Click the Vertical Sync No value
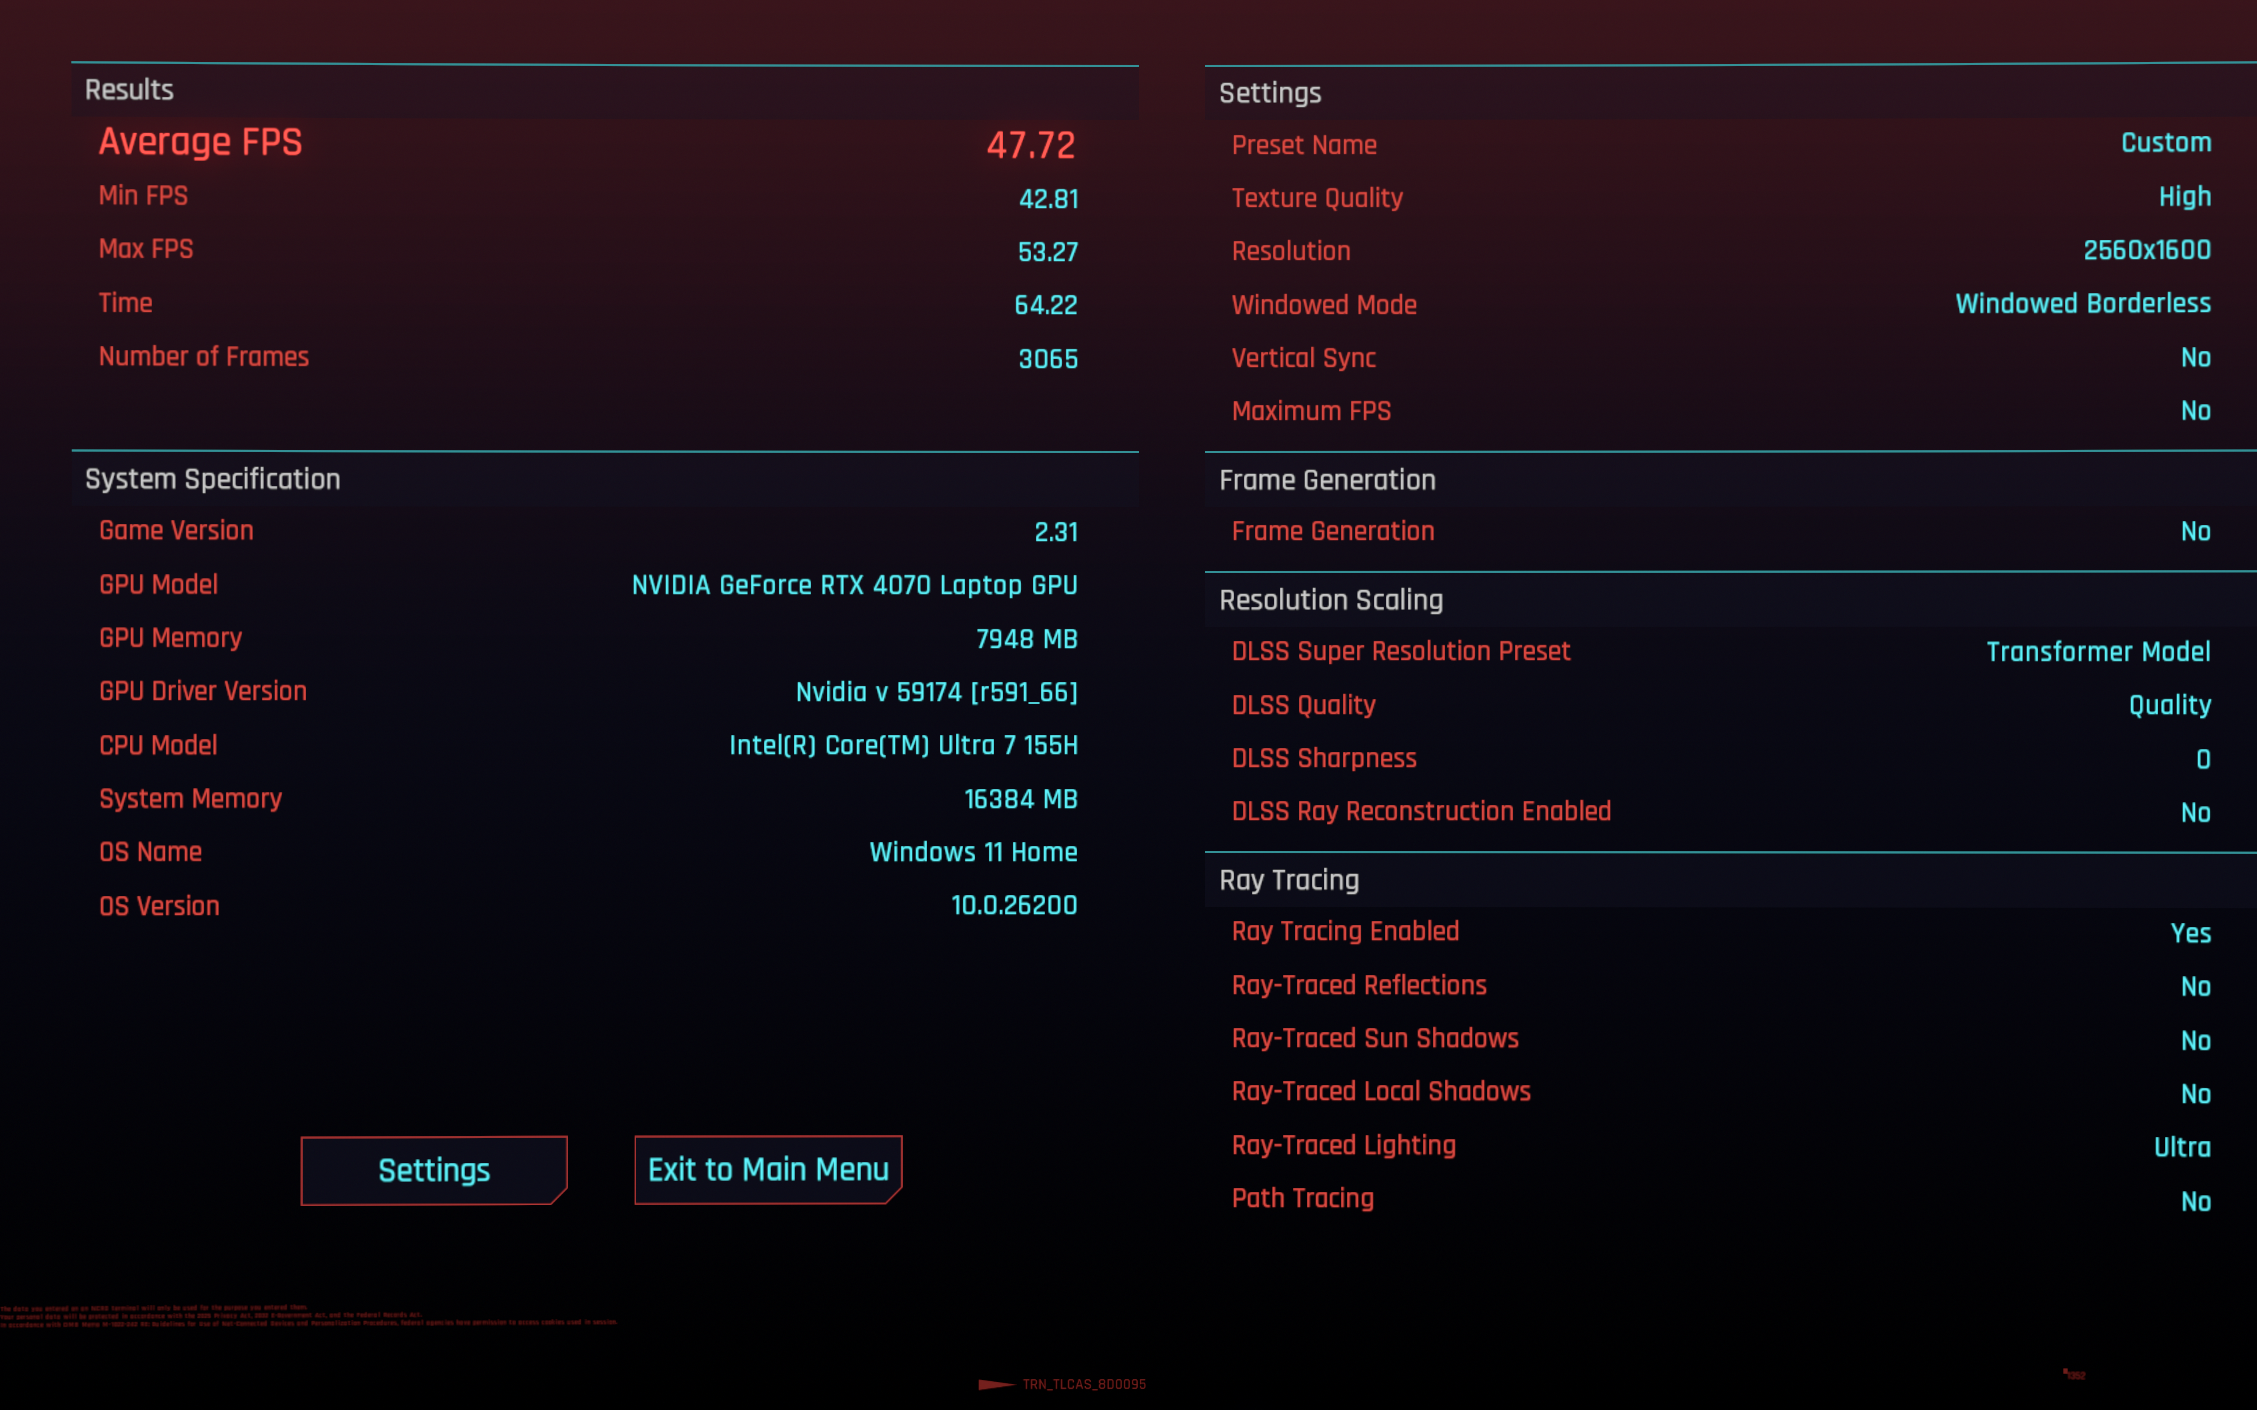This screenshot has height=1410, width=2257. [x=2195, y=358]
